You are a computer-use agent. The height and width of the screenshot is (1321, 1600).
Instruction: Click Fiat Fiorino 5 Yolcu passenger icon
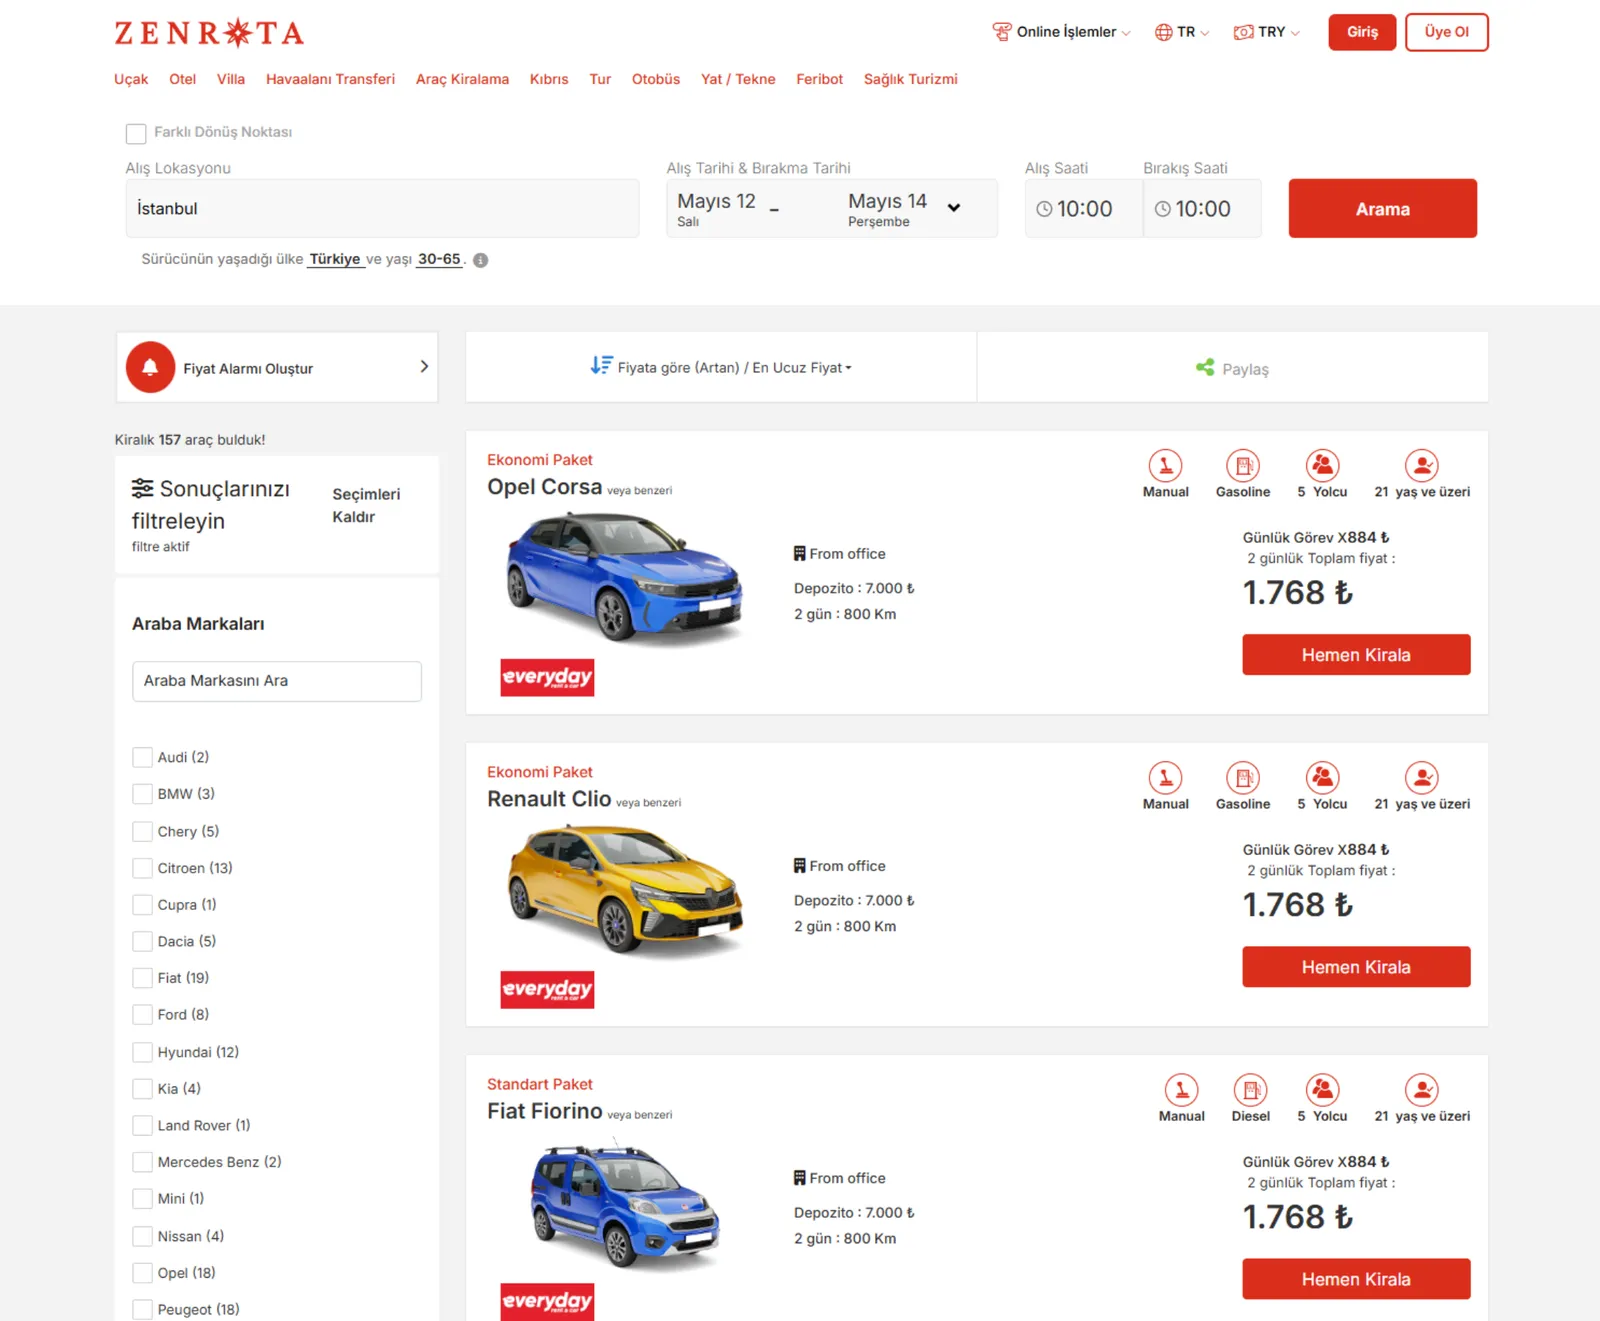click(x=1322, y=1090)
